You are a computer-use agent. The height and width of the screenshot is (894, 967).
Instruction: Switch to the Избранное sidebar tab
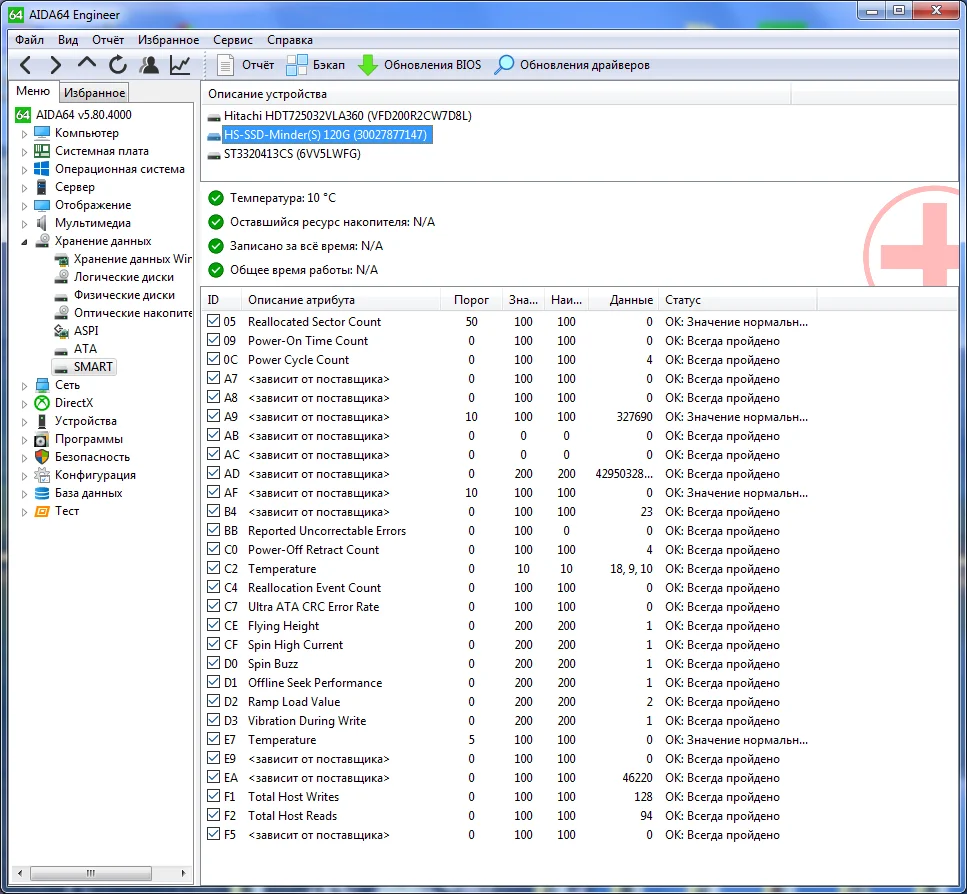[94, 92]
